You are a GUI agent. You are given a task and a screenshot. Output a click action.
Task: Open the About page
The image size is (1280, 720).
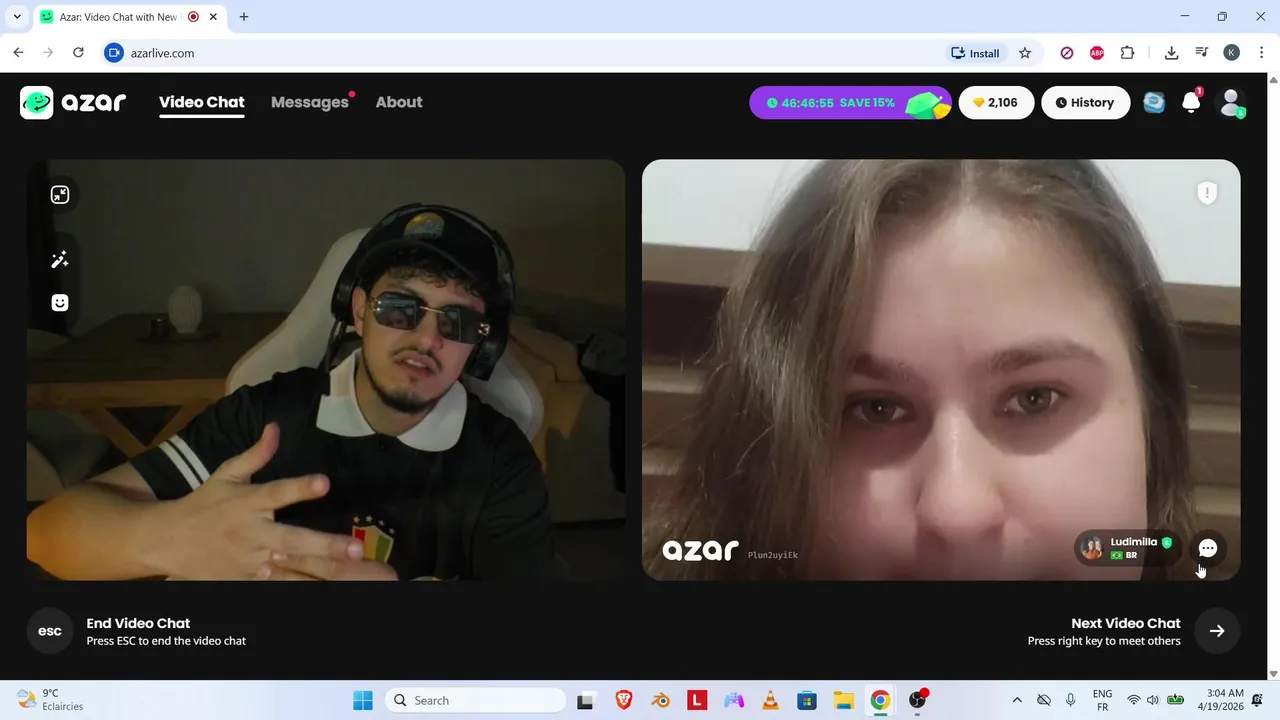[399, 102]
